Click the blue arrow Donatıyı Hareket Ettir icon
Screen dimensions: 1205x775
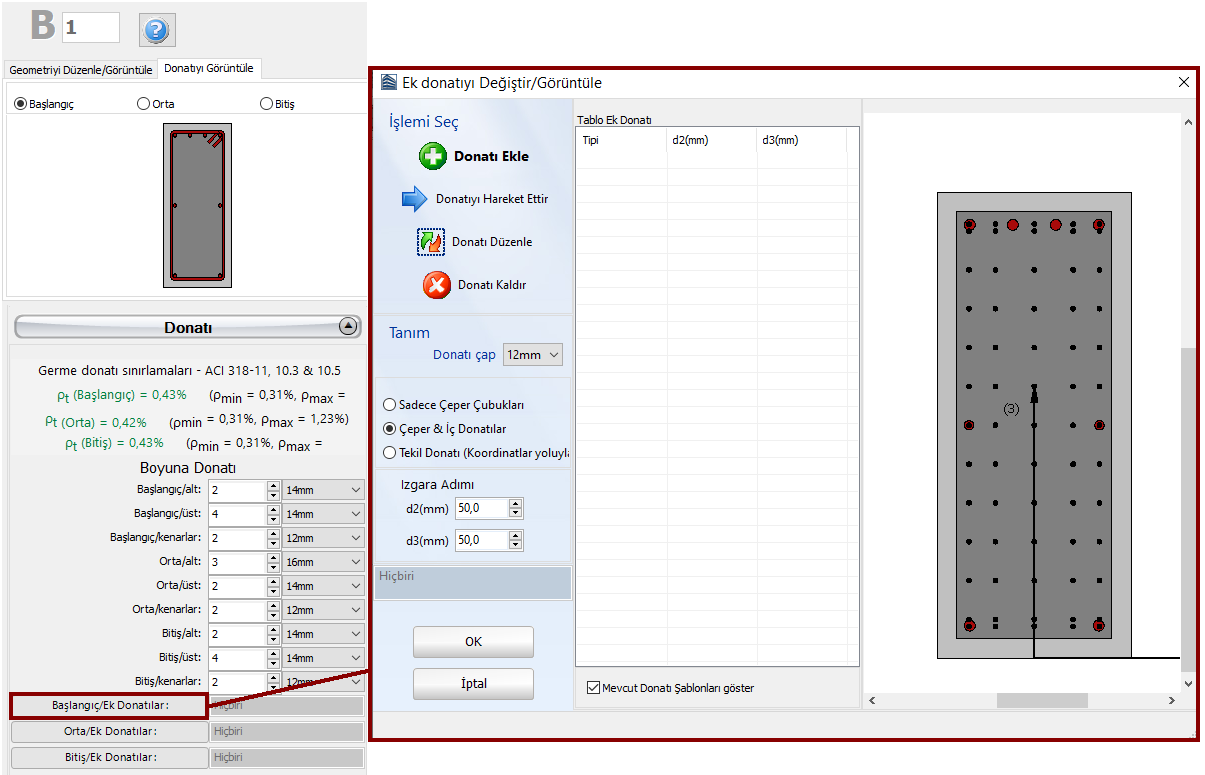coord(414,199)
